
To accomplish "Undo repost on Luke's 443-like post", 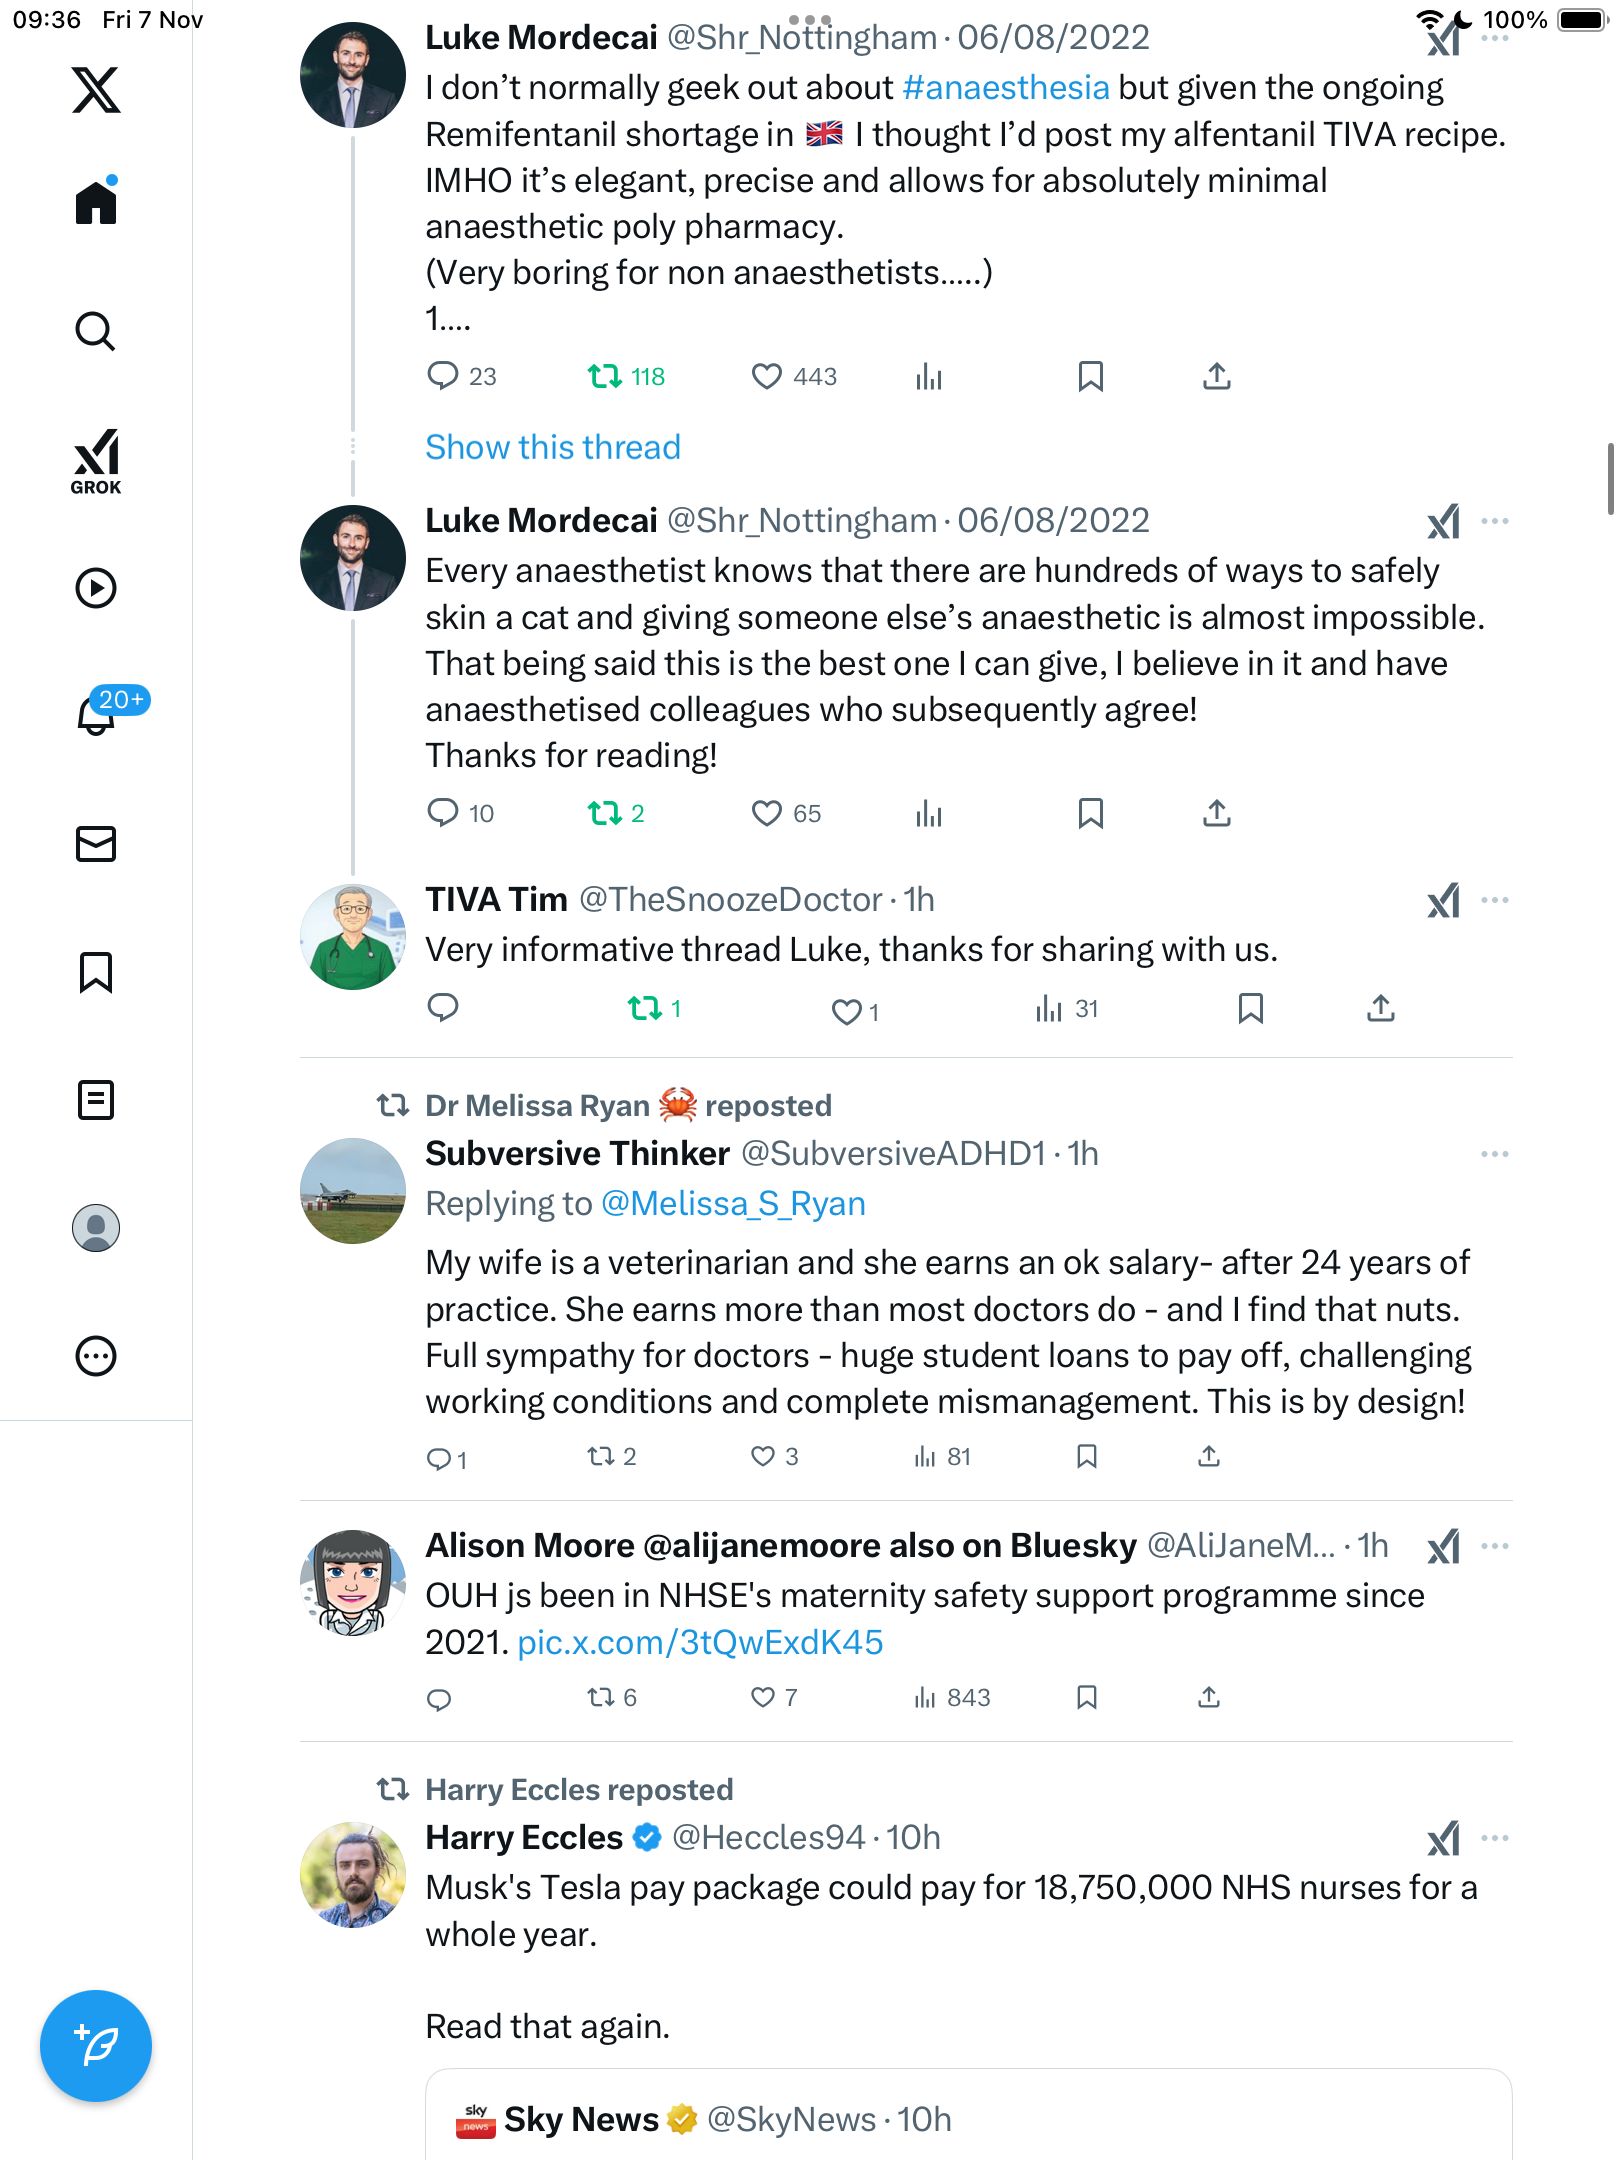I will pos(605,376).
